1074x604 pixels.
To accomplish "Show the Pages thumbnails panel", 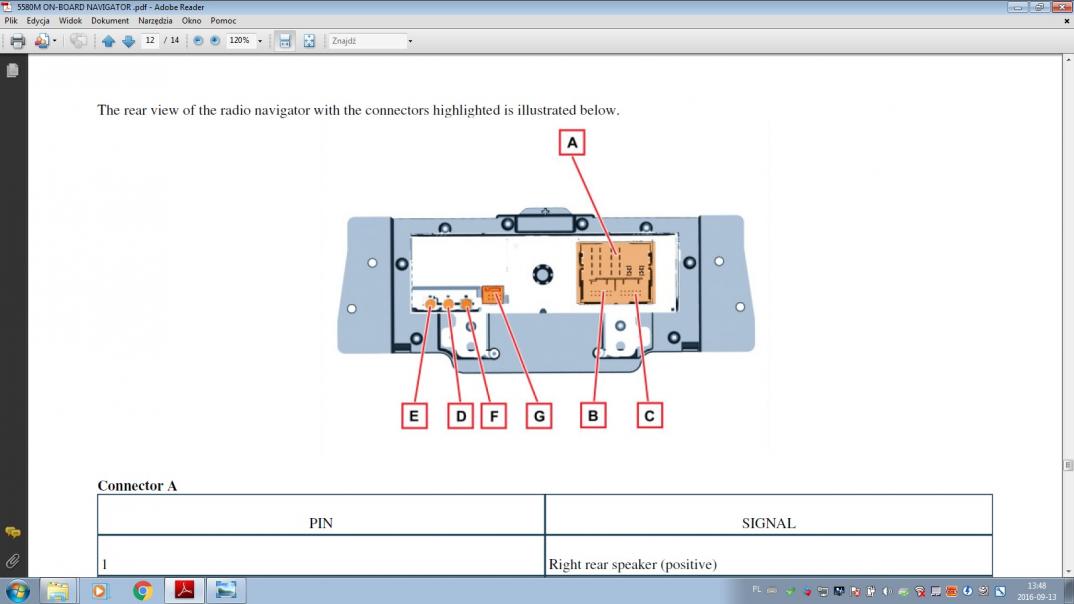I will (x=12, y=71).
